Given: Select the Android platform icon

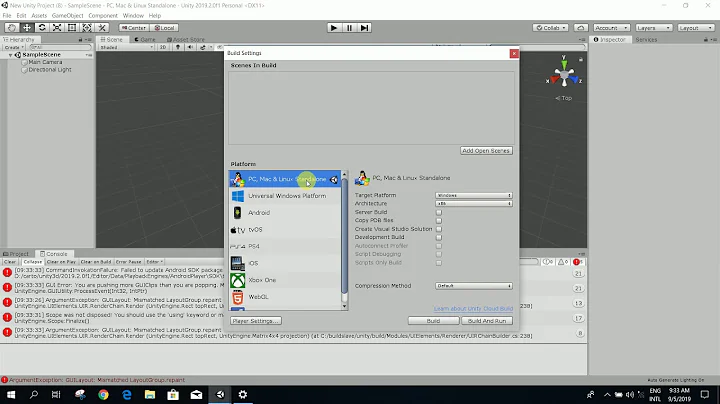Looking at the screenshot, I should [x=237, y=213].
